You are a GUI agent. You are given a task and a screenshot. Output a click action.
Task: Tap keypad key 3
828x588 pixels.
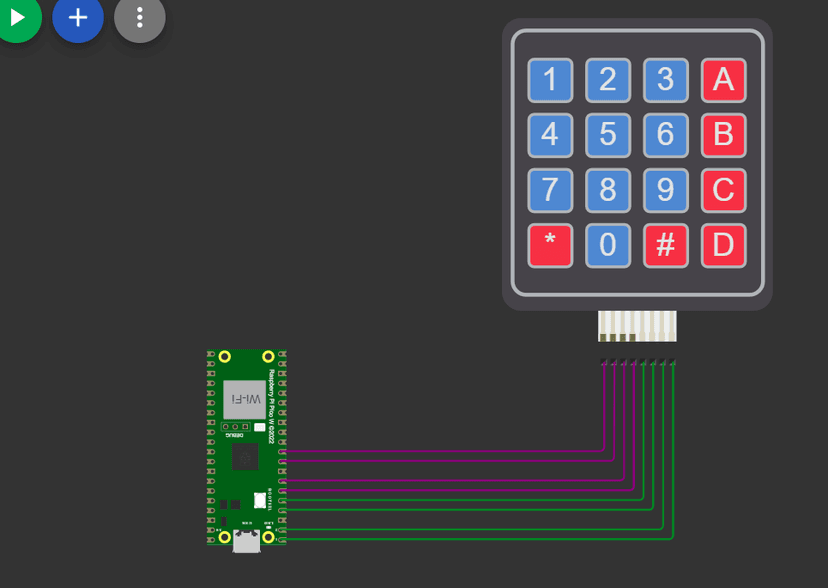[665, 80]
